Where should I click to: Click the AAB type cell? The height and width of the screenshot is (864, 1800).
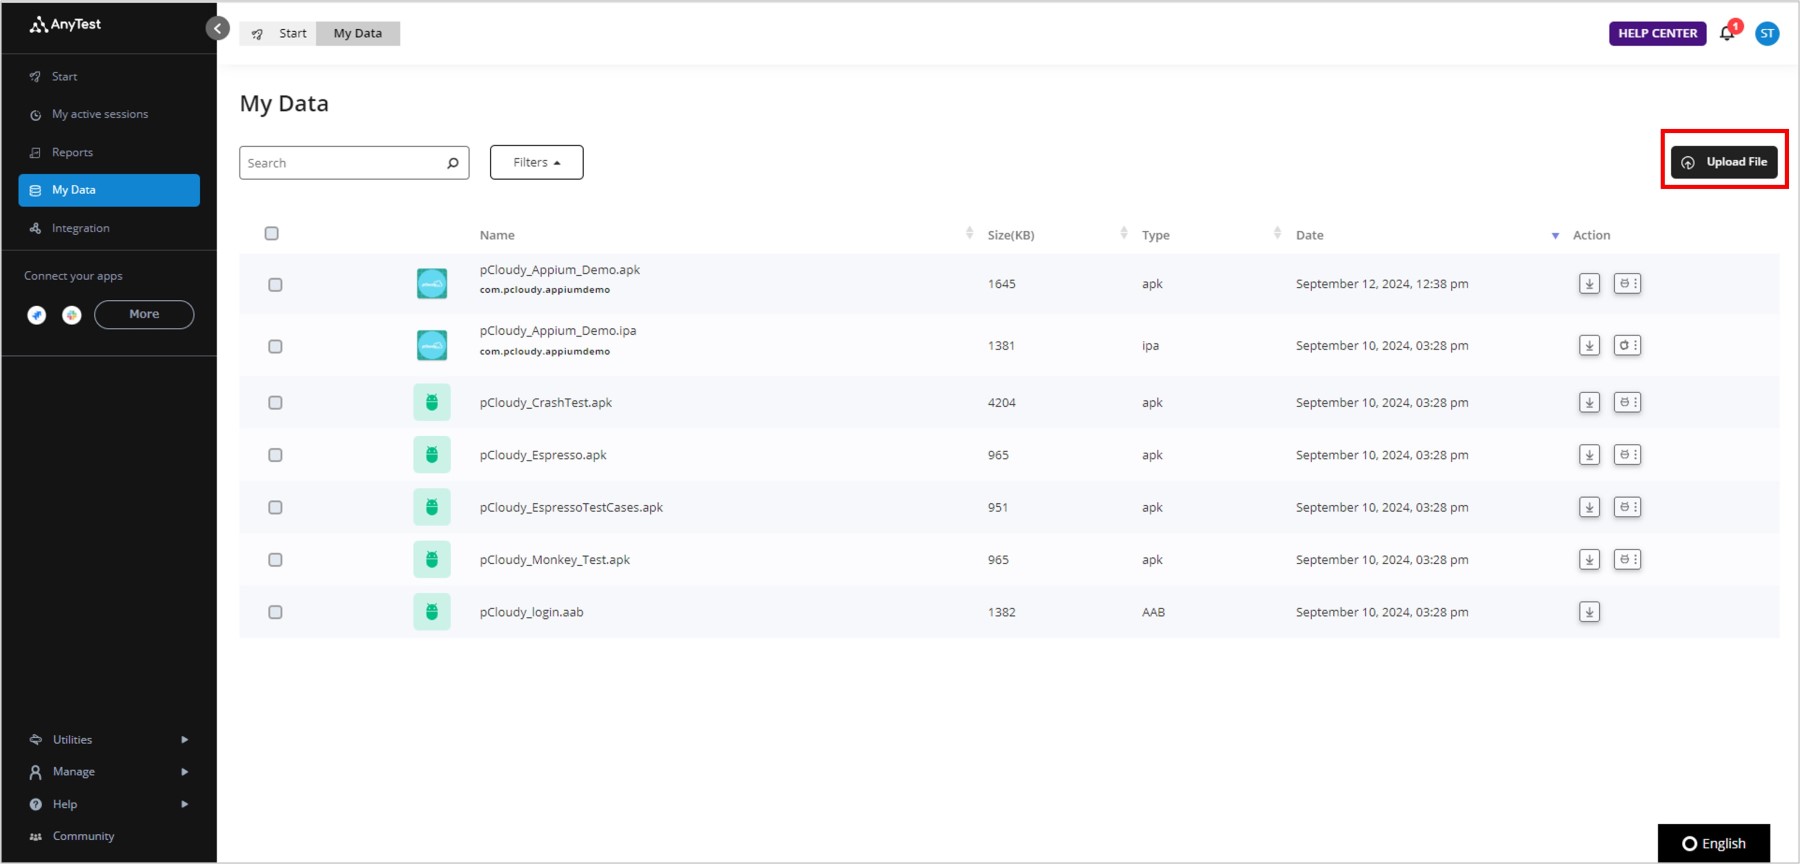pos(1153,612)
